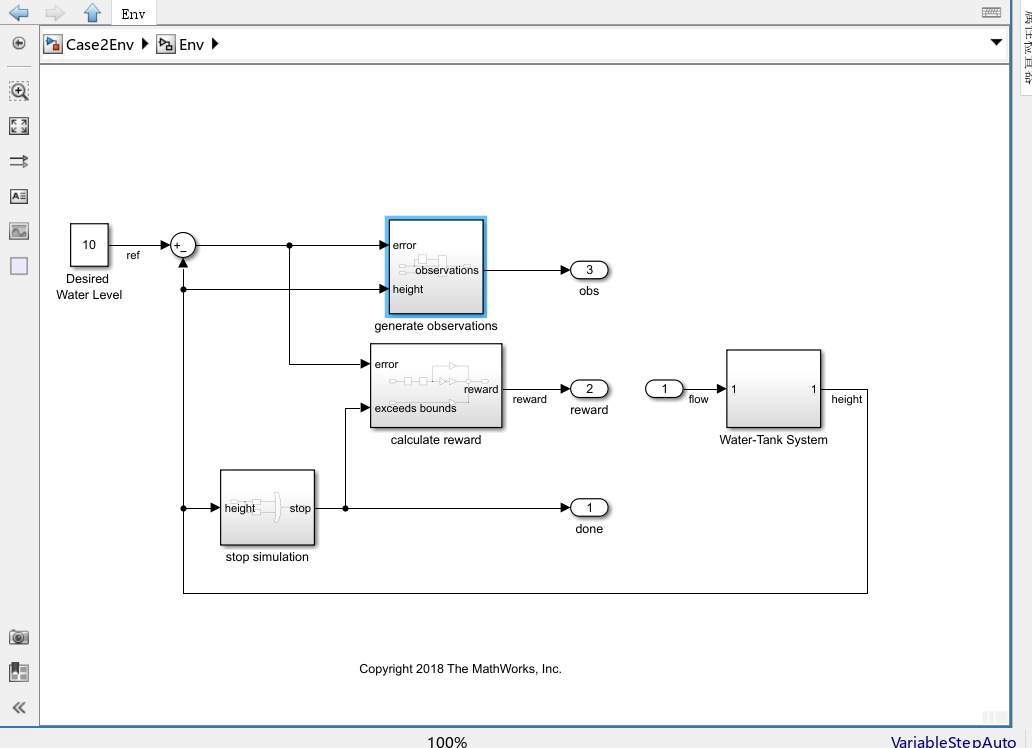Select the Water-Tank System block
The image size is (1032, 748).
[773, 388]
